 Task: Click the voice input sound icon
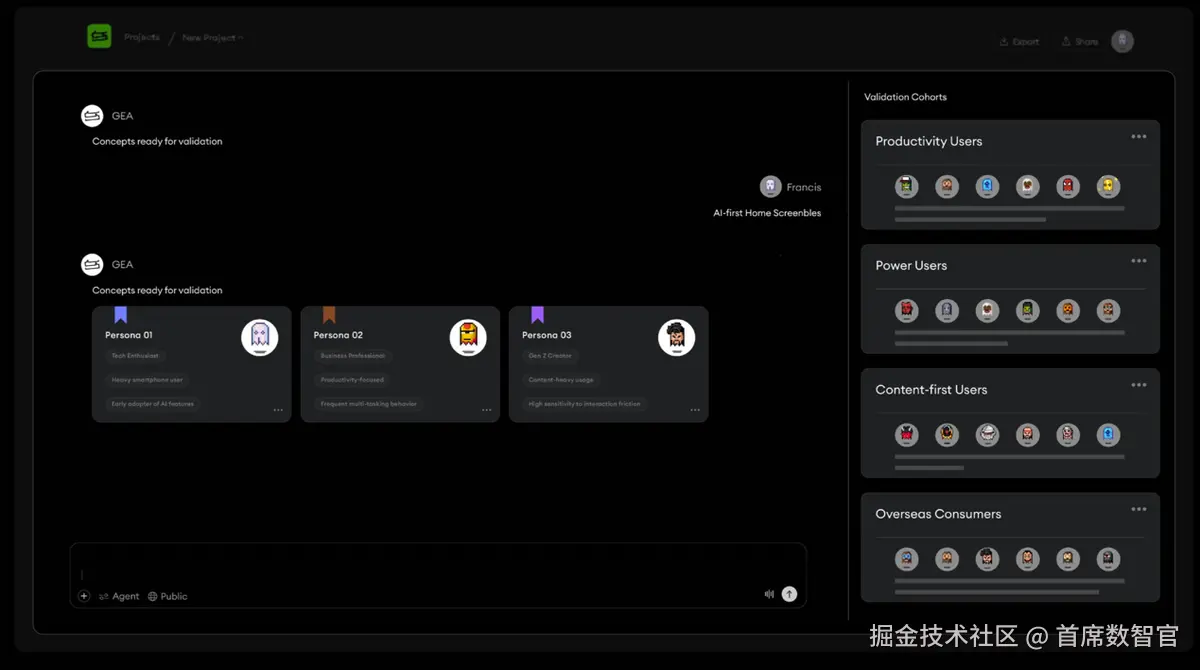coord(769,594)
